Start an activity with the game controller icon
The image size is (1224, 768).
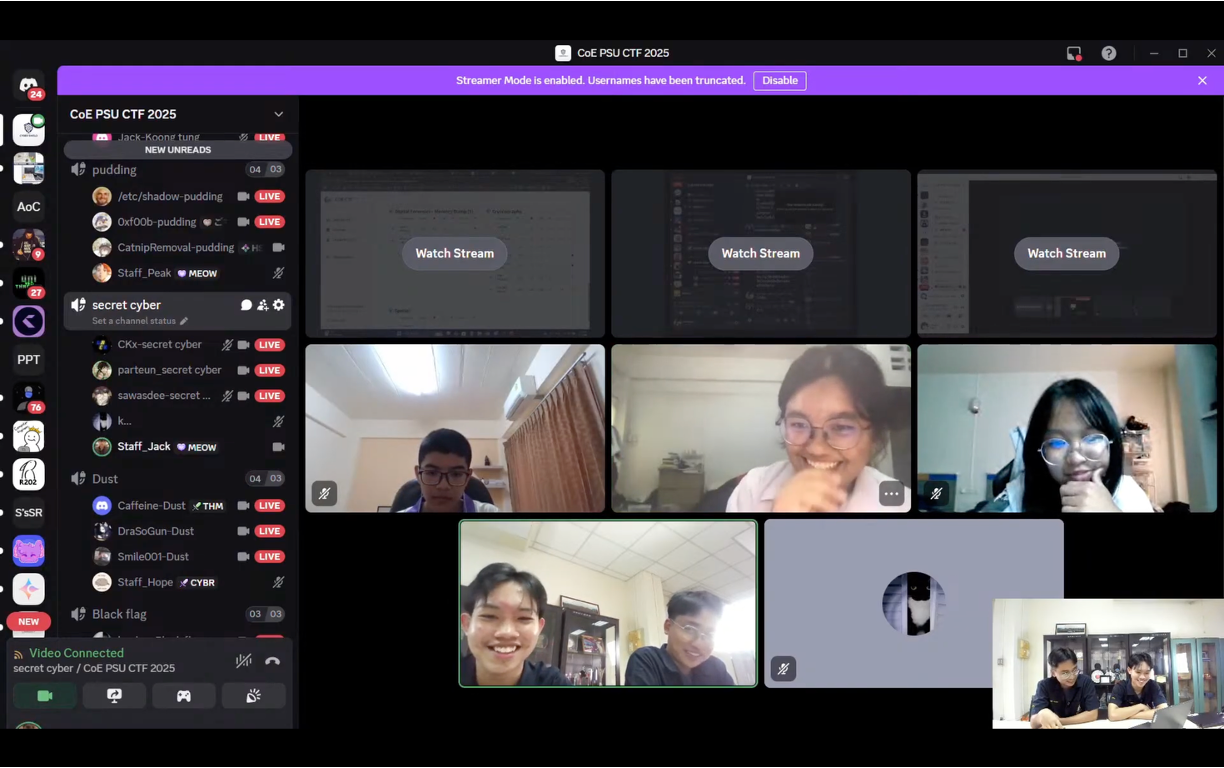click(184, 696)
